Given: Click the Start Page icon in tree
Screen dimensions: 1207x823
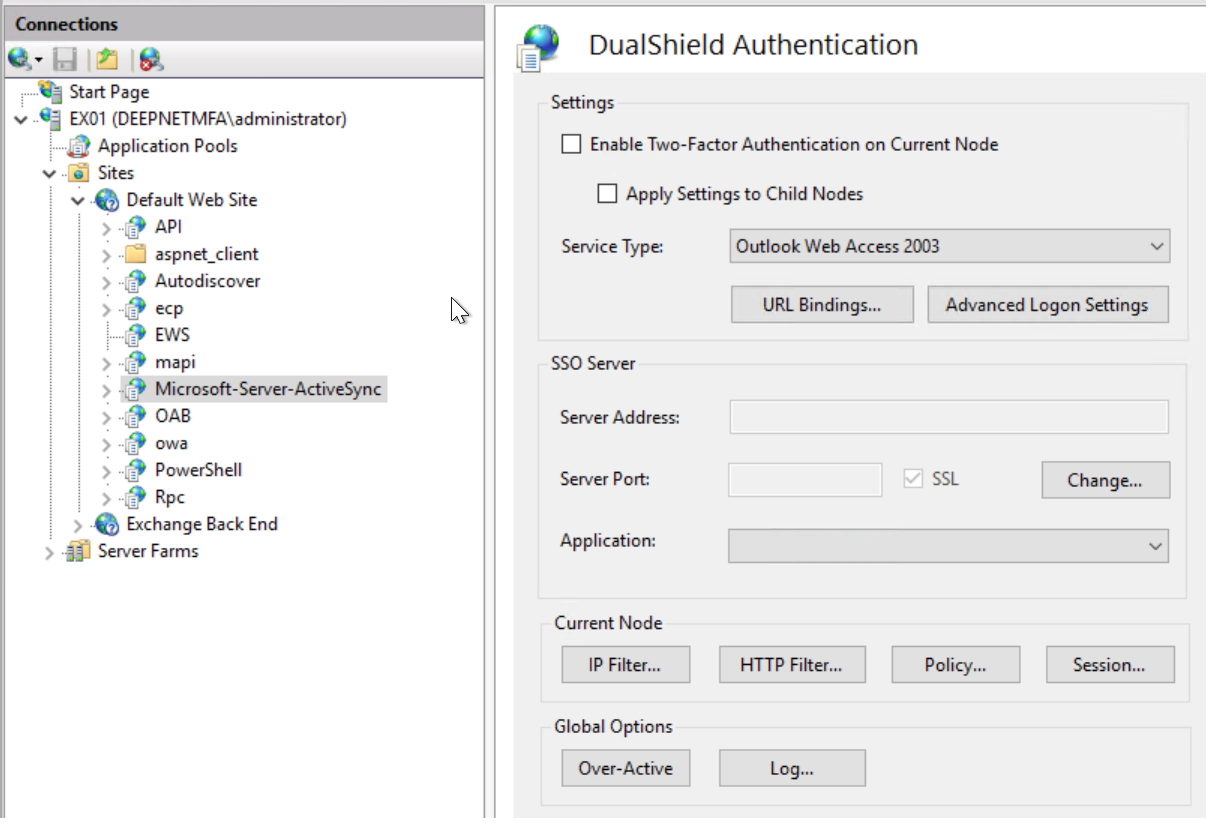Looking at the screenshot, I should [x=50, y=92].
